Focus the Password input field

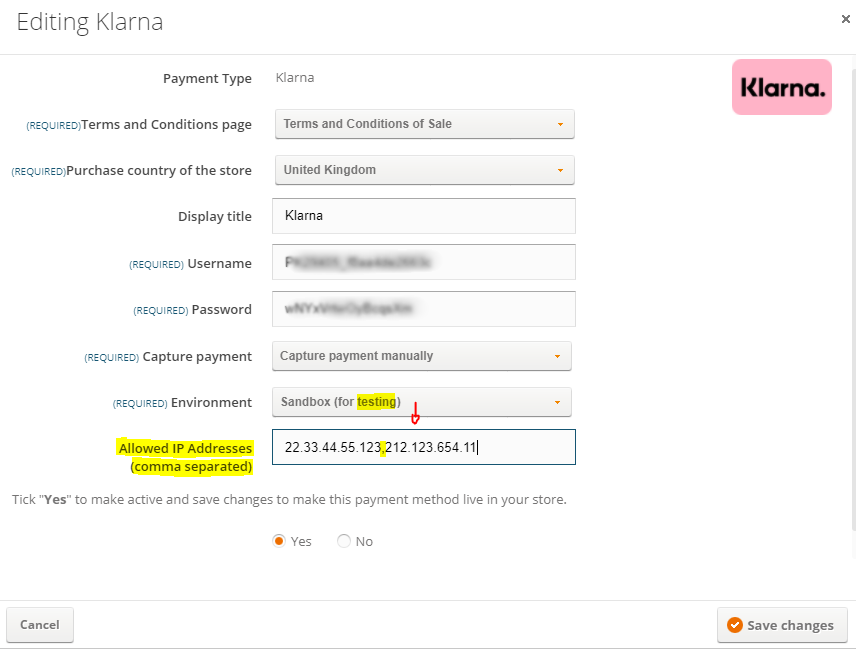(x=424, y=309)
